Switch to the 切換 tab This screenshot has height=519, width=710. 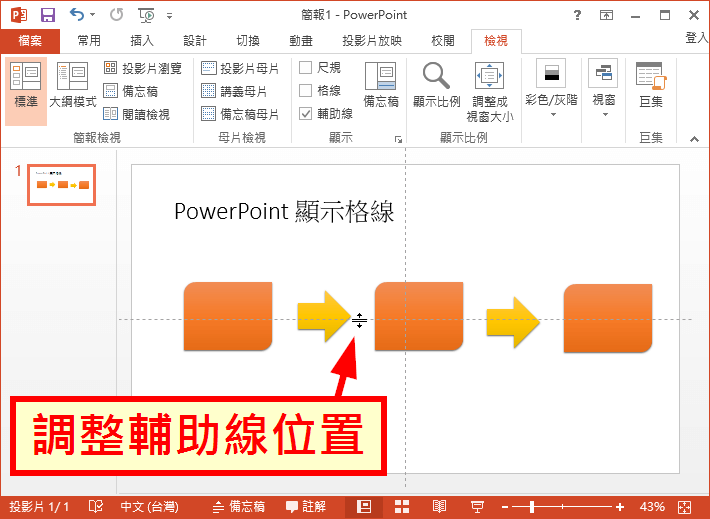[x=248, y=41]
